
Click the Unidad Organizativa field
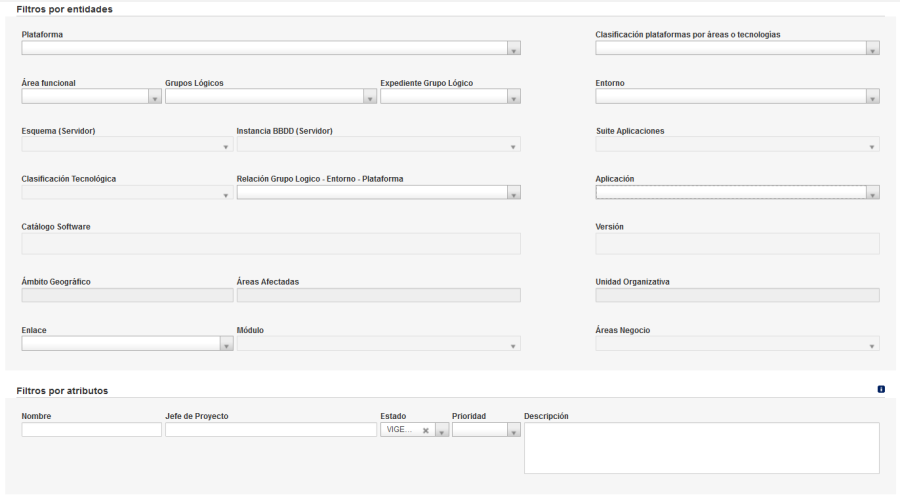[738, 295]
